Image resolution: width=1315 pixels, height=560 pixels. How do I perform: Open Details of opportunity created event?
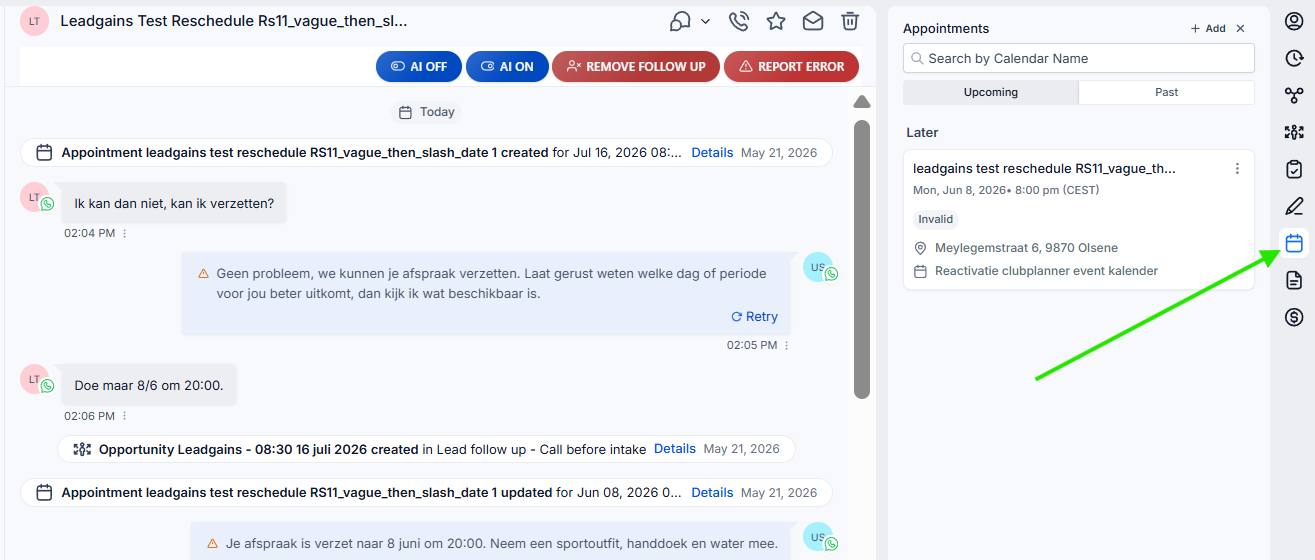(675, 449)
